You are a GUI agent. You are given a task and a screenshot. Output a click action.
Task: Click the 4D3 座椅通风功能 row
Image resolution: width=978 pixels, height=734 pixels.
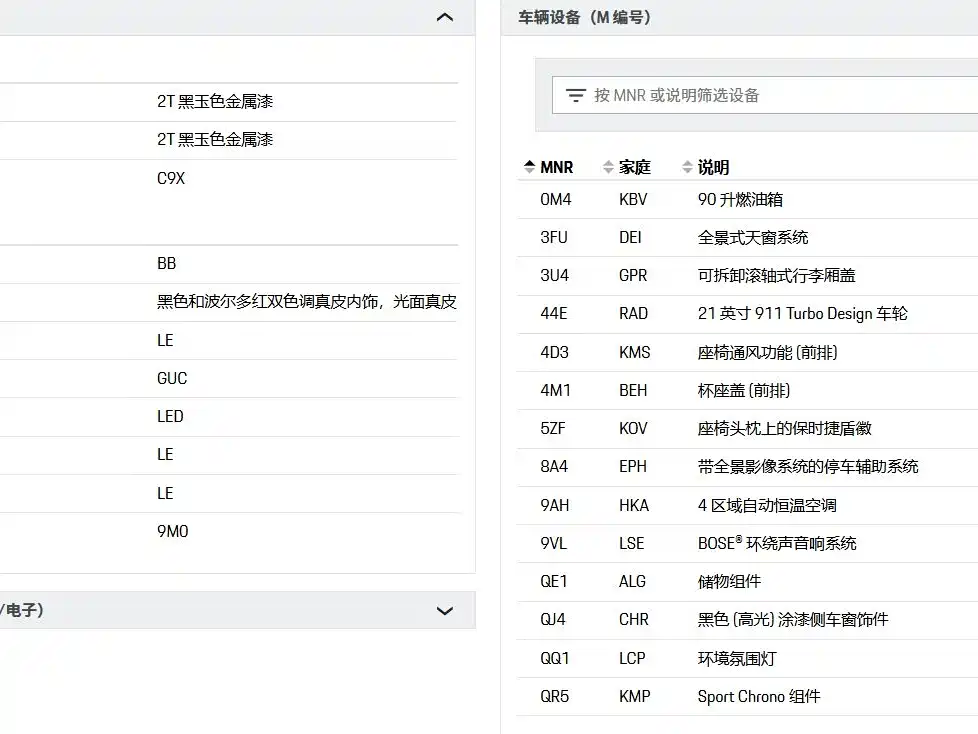(747, 352)
